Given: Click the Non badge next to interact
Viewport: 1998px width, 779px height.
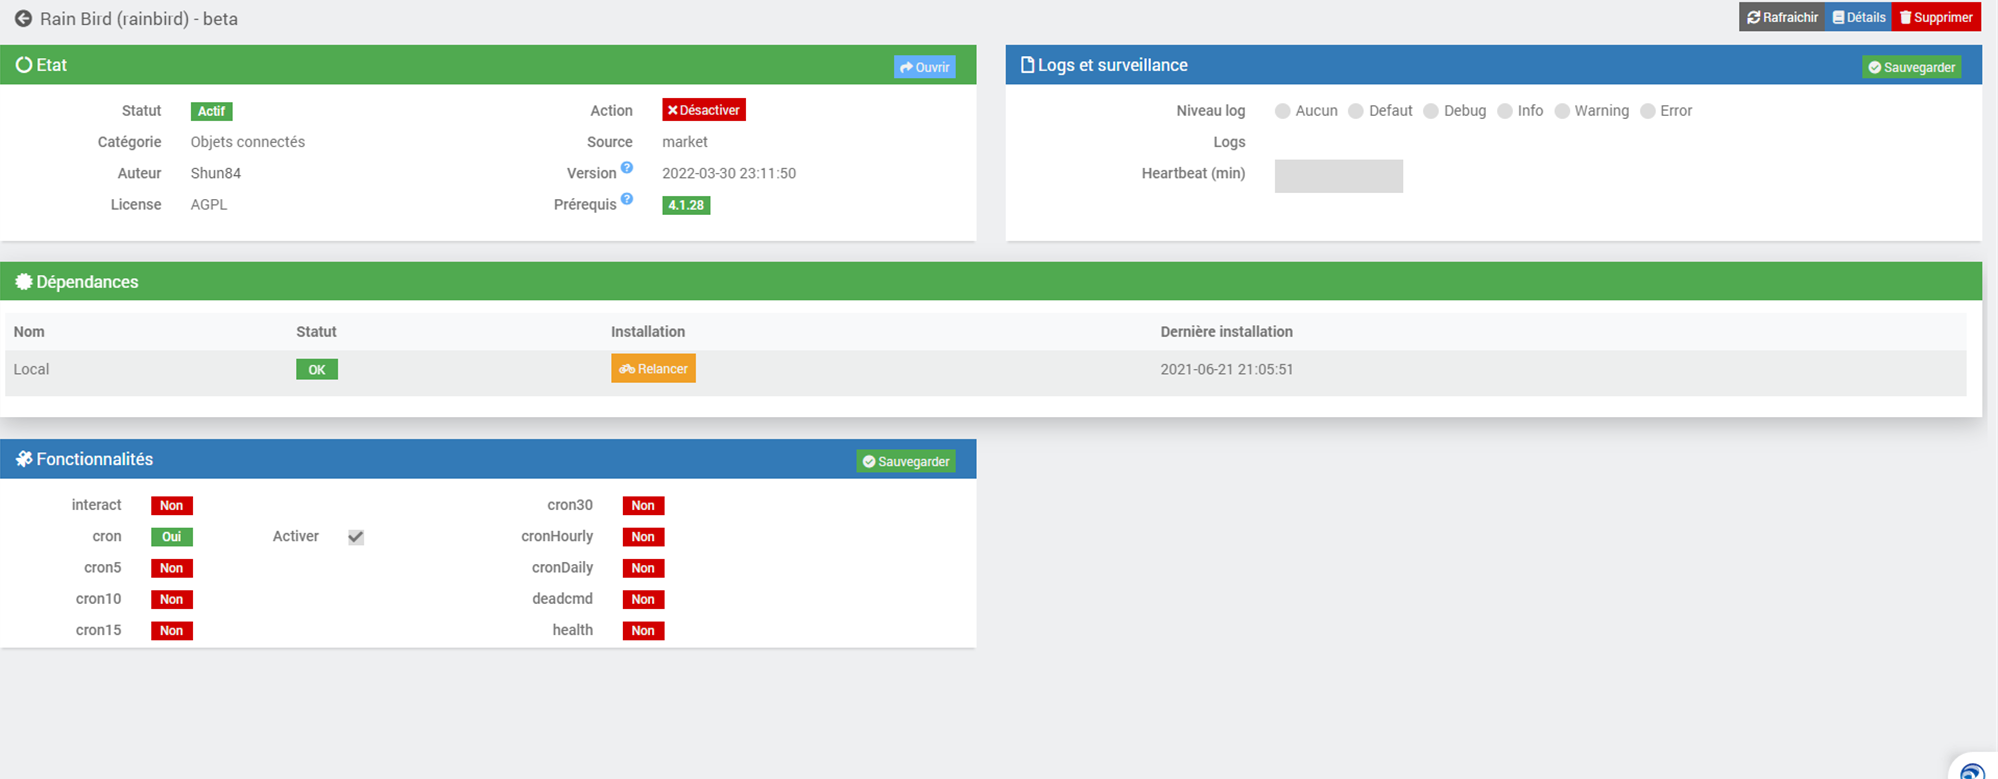Looking at the screenshot, I should pyautogui.click(x=172, y=506).
